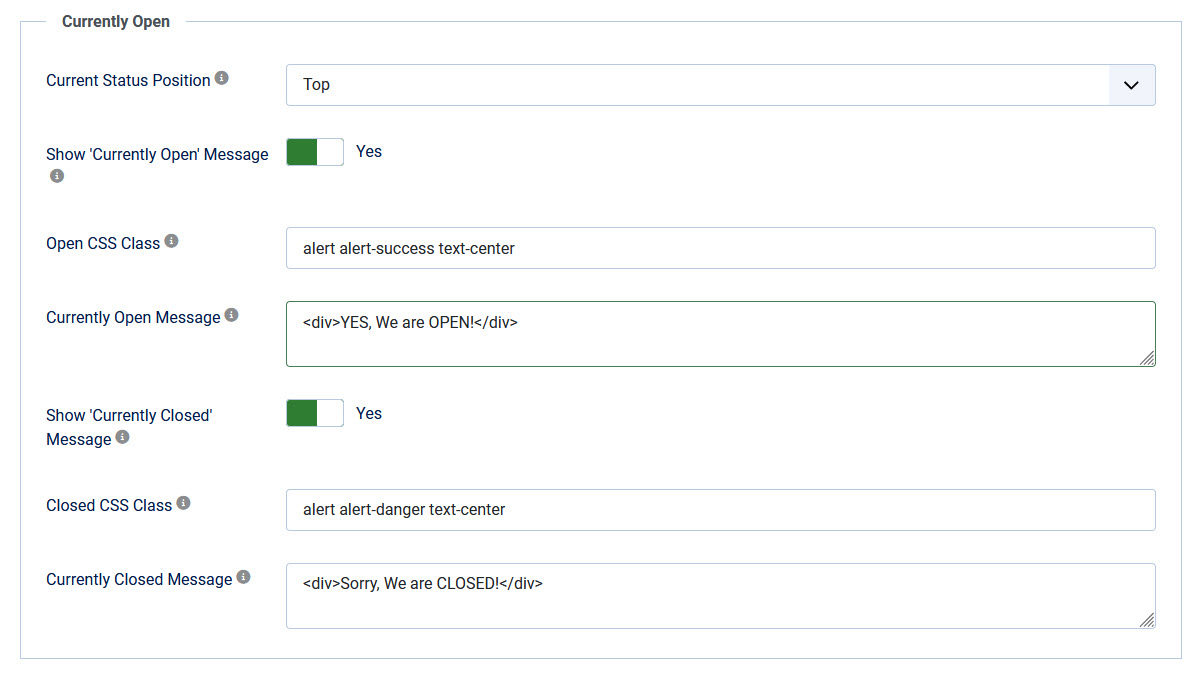Click the Current Status Position label
Viewport: 1201px width, 687px height.
point(128,80)
